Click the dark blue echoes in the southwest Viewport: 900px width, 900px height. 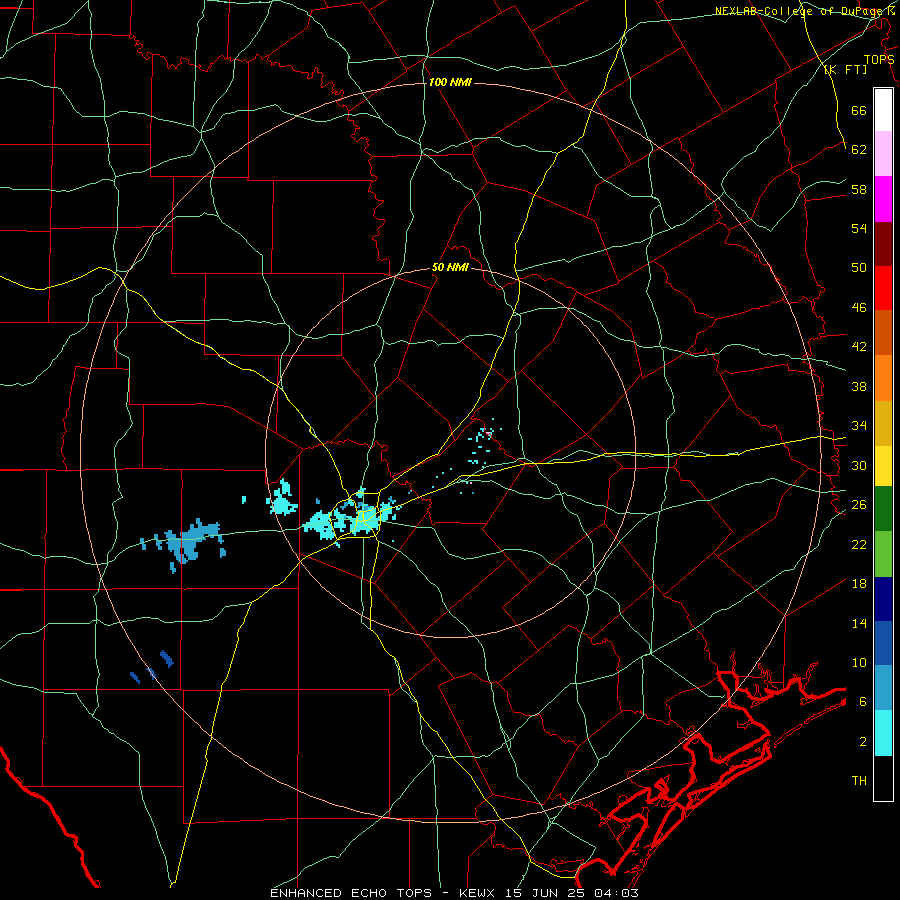[x=153, y=666]
